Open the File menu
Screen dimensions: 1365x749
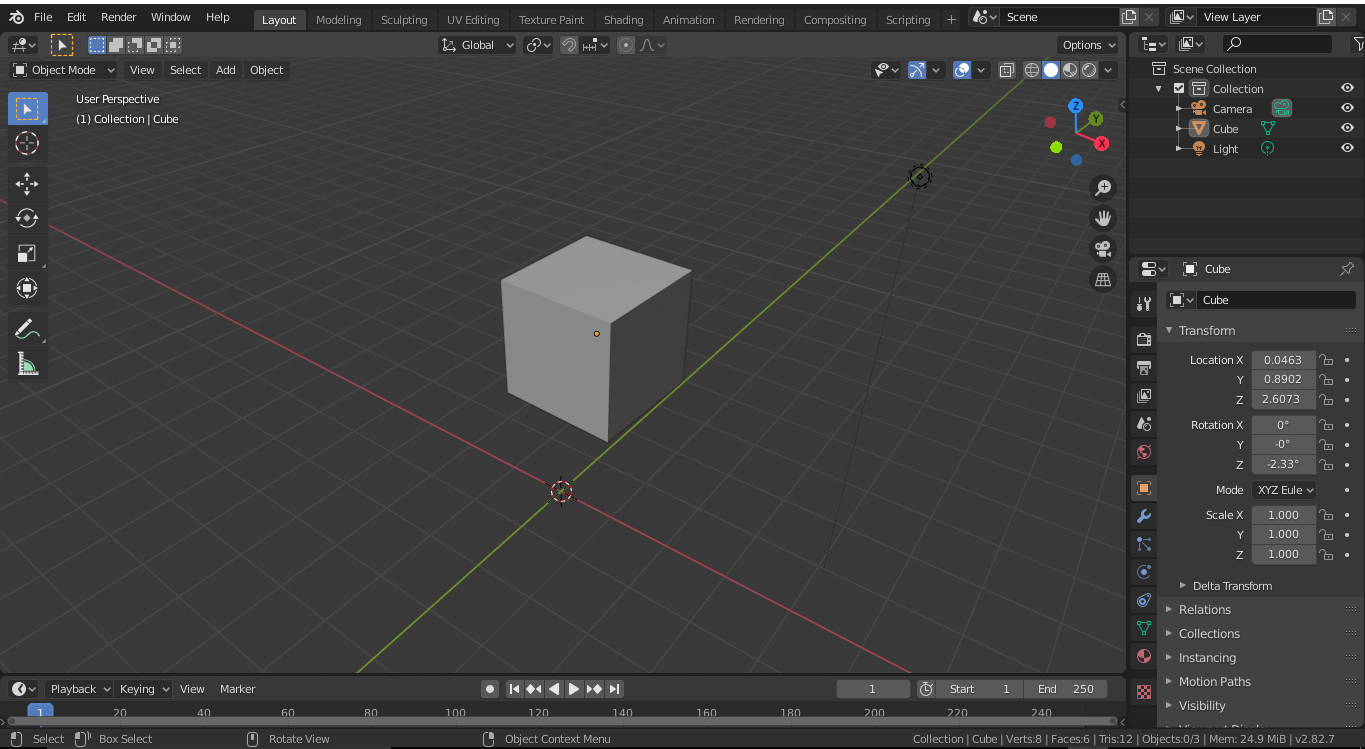pyautogui.click(x=43, y=17)
